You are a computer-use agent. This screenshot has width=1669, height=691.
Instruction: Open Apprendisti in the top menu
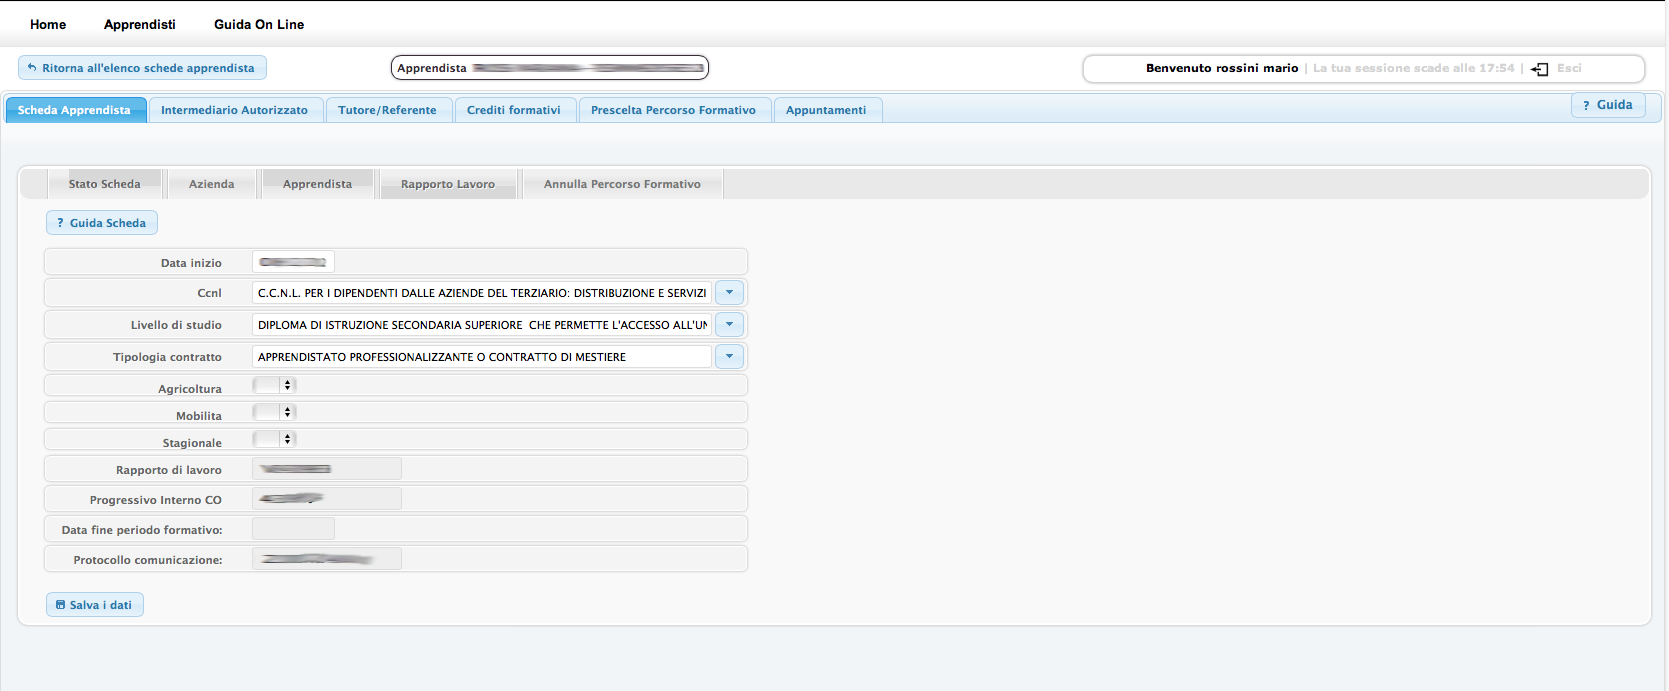[139, 24]
